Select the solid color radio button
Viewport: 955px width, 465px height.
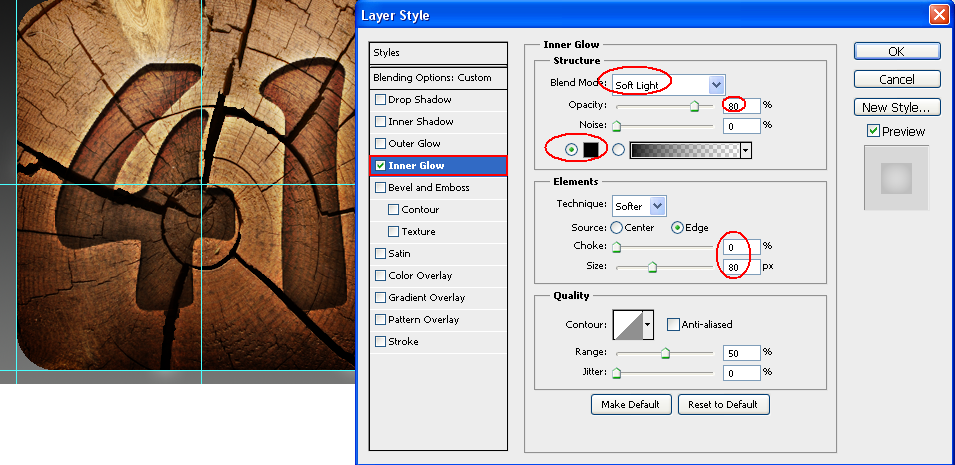pos(571,149)
